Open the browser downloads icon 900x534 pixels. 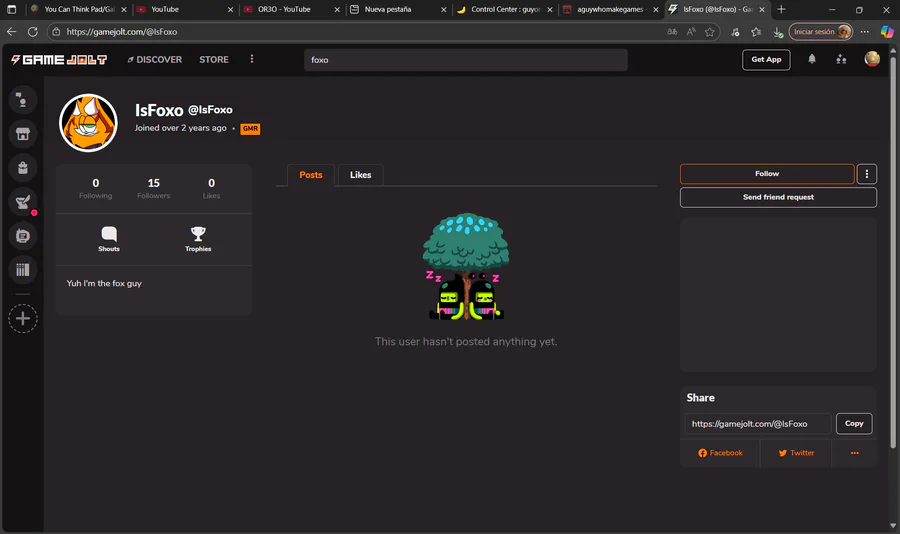[778, 32]
